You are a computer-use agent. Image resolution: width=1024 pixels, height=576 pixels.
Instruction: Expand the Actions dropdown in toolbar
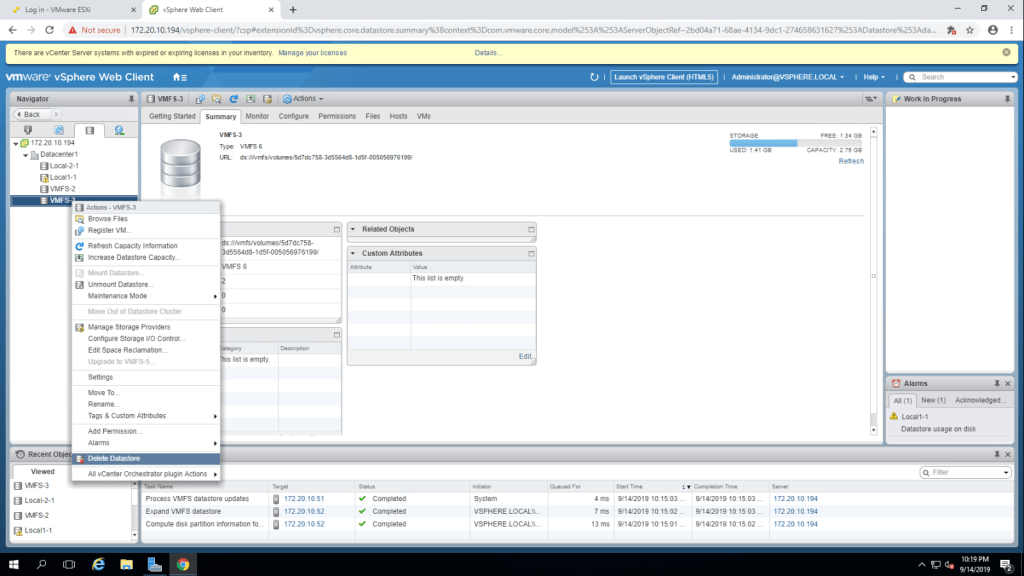click(x=303, y=99)
